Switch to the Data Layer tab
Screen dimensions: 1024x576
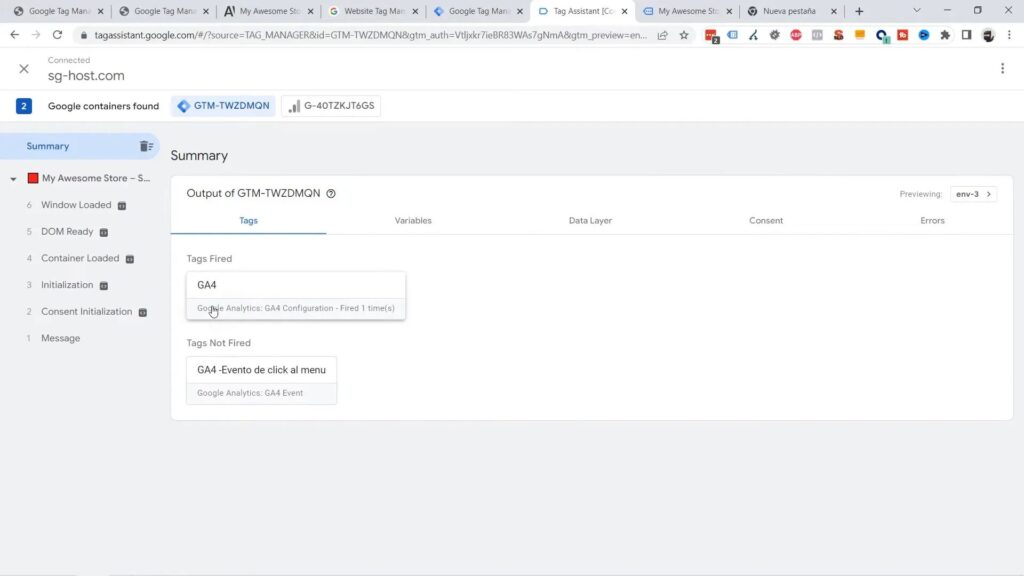[x=590, y=221]
